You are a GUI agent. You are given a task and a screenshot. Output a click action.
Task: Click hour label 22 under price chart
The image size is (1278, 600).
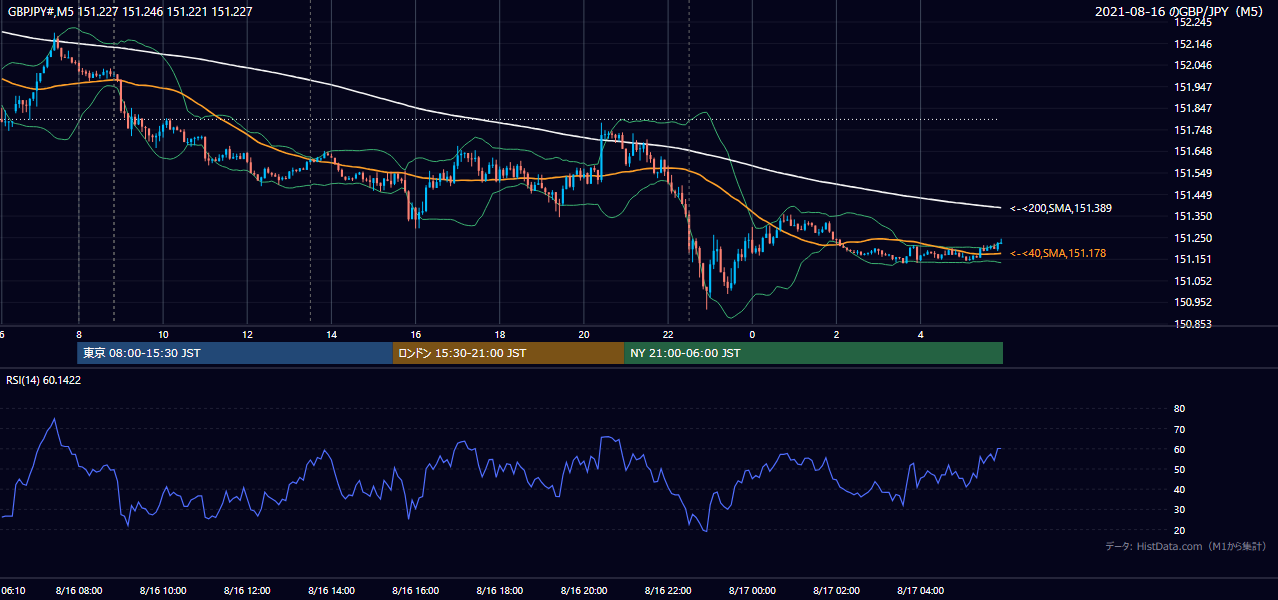[x=667, y=334]
